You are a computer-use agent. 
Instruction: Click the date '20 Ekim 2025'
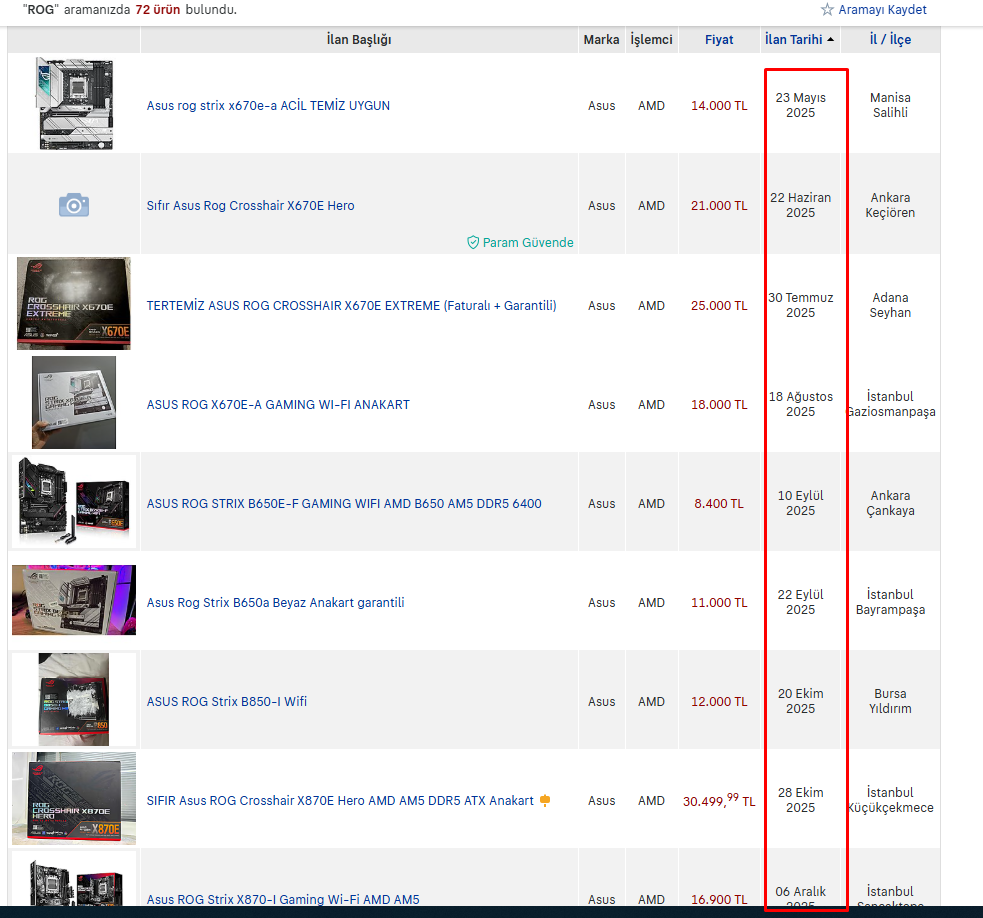tap(801, 701)
